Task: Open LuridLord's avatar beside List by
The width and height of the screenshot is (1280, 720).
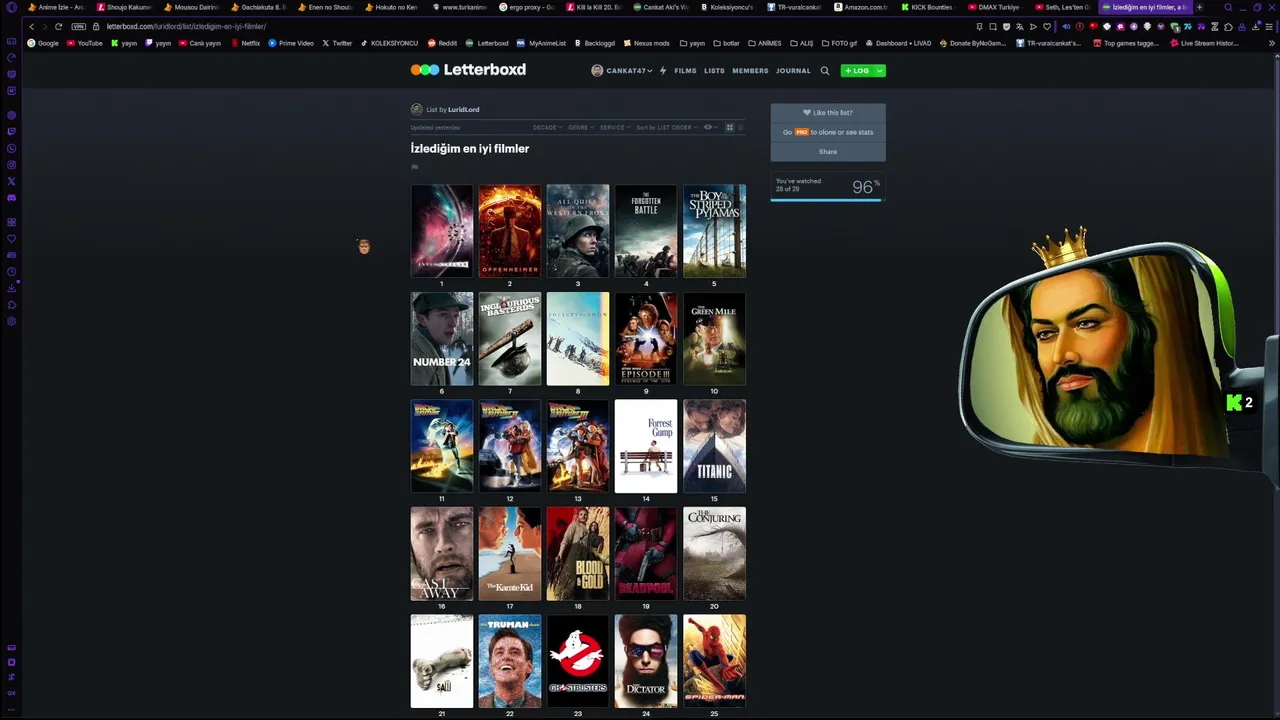Action: 417,110
